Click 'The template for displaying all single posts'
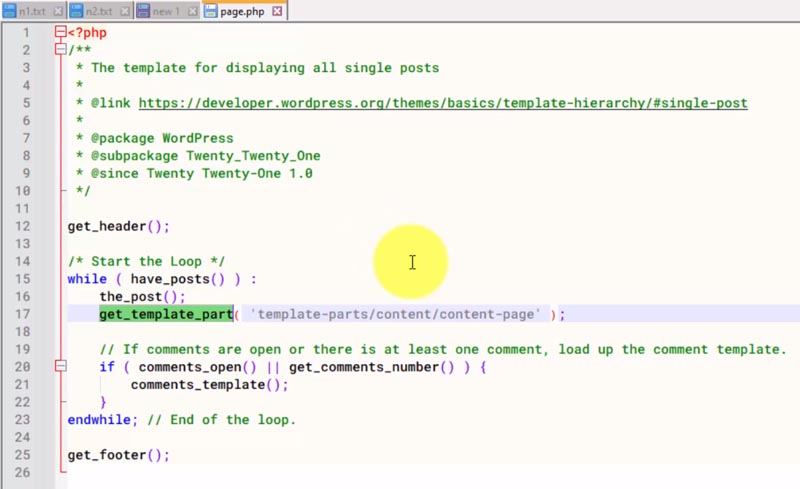Screen dimensions: 800x489 pyautogui.click(x=265, y=68)
